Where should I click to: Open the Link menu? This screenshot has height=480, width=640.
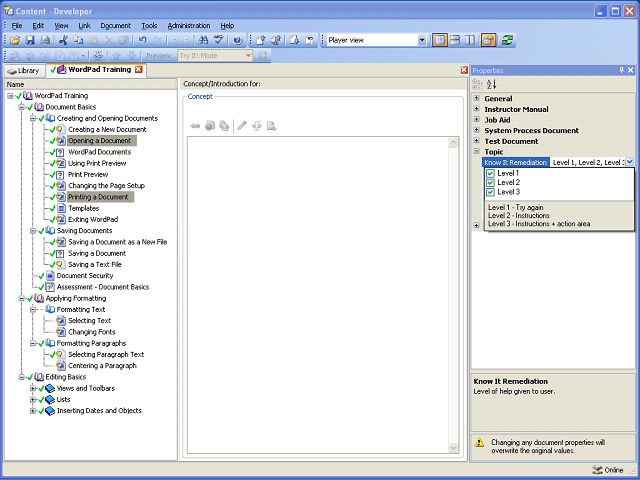84,26
